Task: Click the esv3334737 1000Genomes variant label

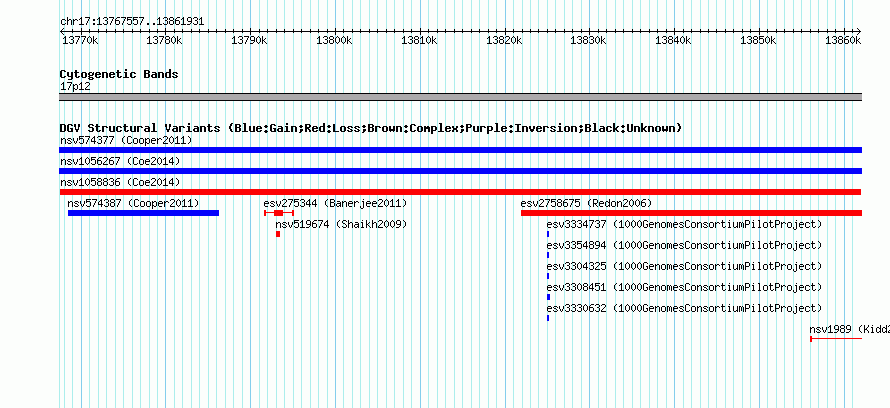Action: tap(684, 224)
